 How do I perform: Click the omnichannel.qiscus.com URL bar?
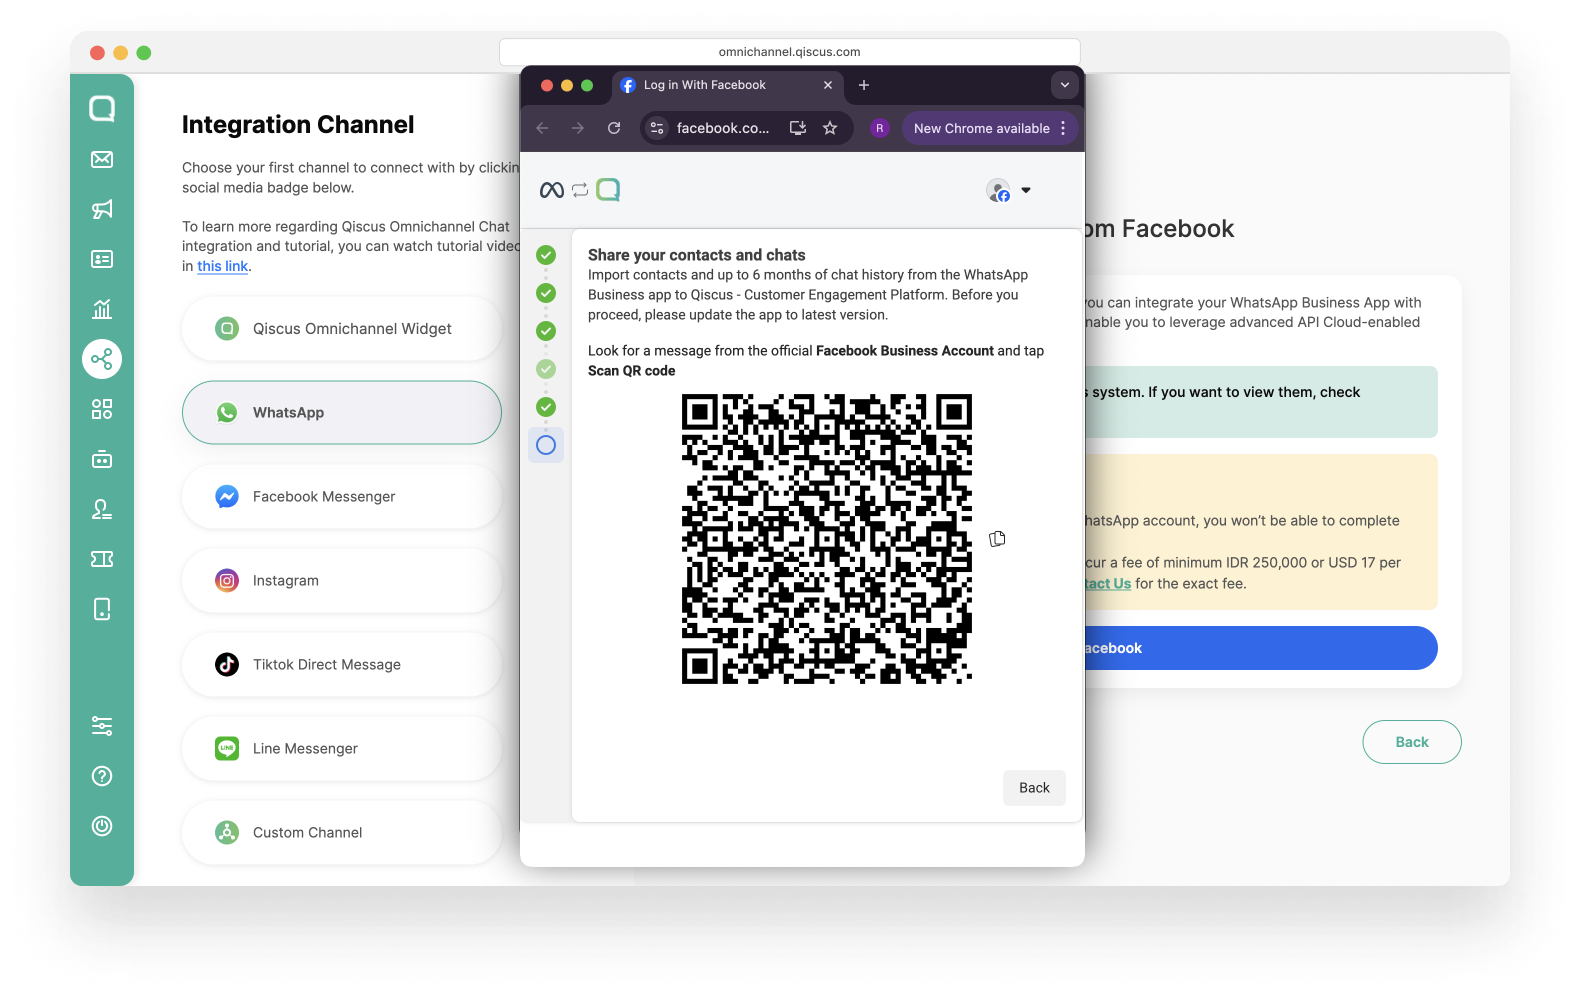(789, 52)
